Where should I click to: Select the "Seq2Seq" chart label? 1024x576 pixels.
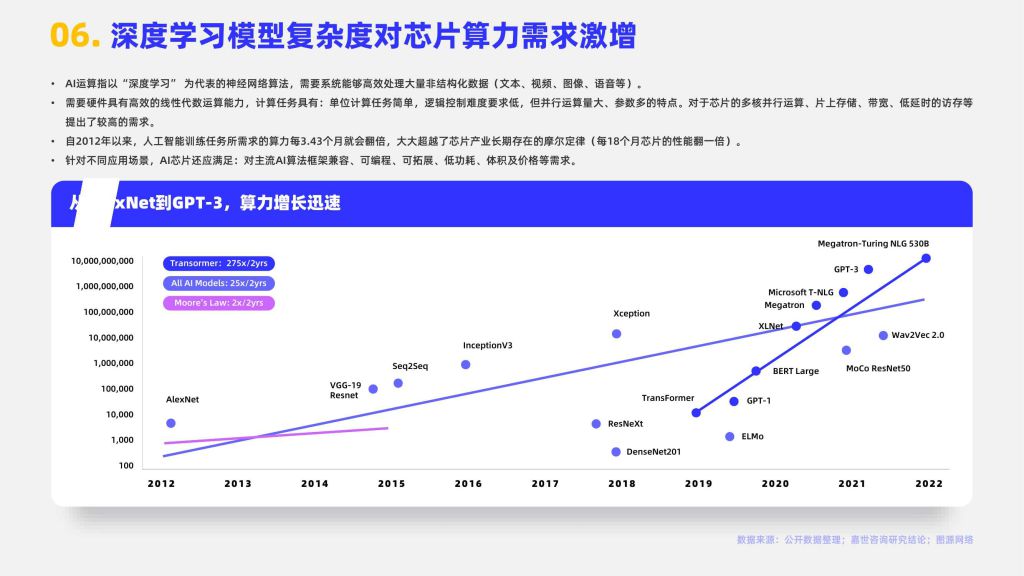(410, 366)
